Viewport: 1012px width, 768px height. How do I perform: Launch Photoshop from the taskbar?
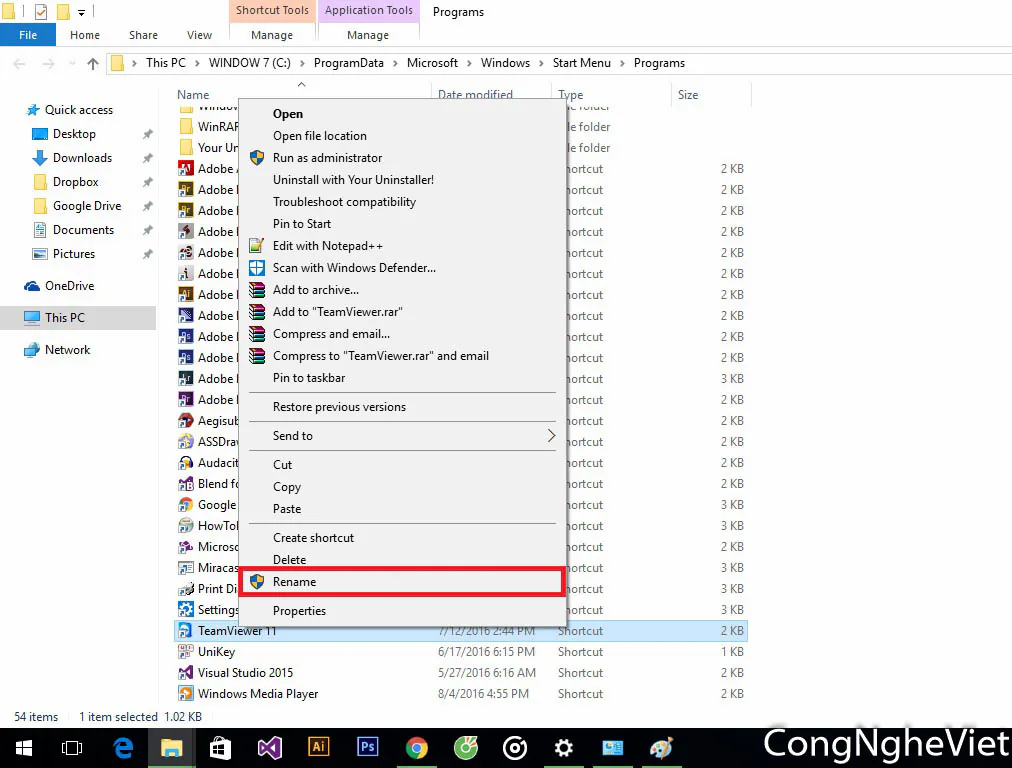coord(368,746)
